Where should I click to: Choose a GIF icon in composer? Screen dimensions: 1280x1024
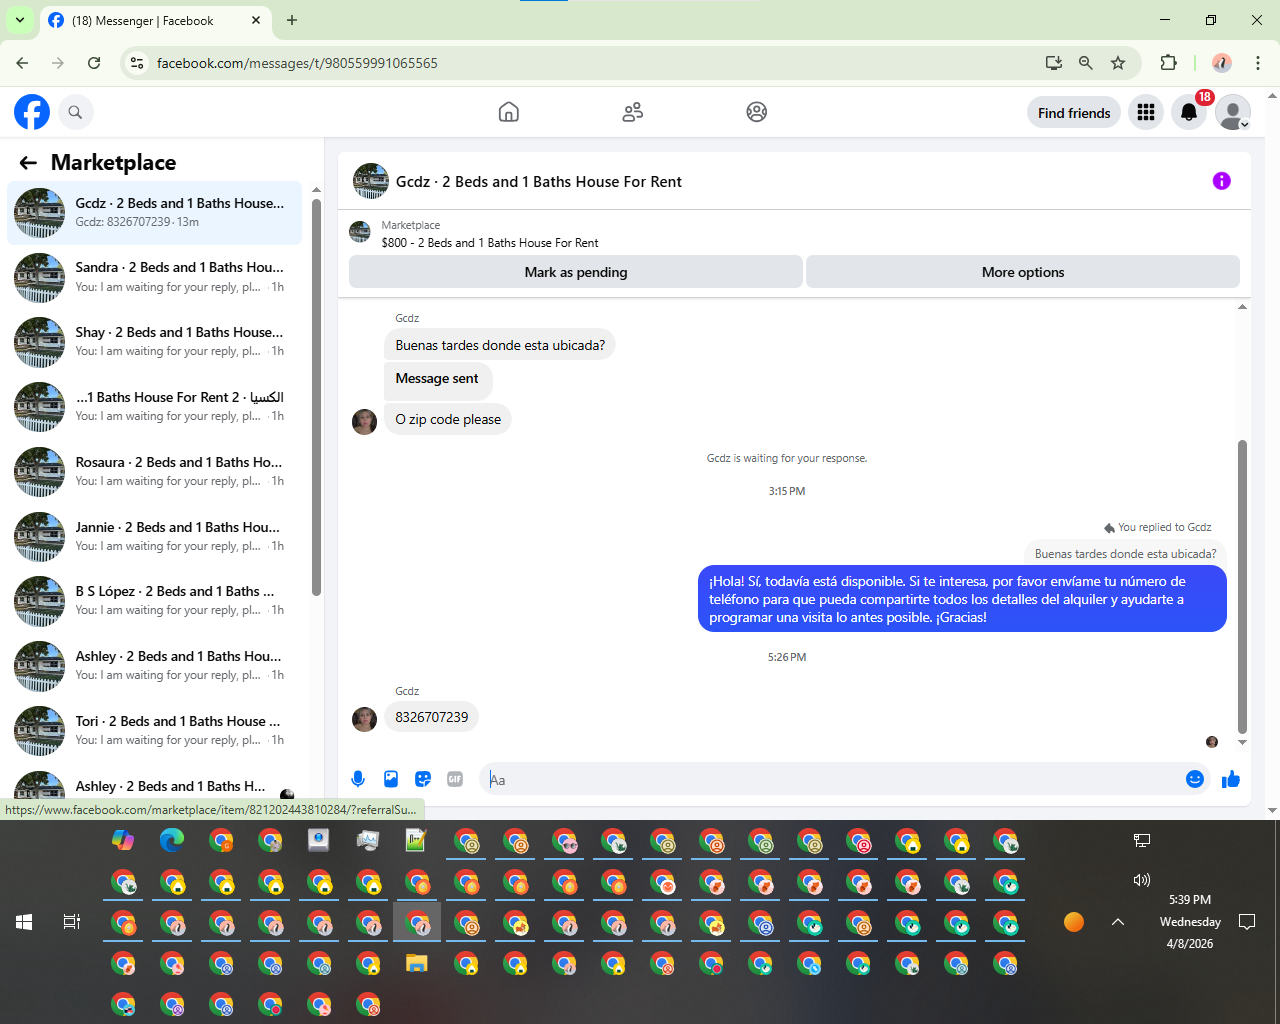point(455,779)
